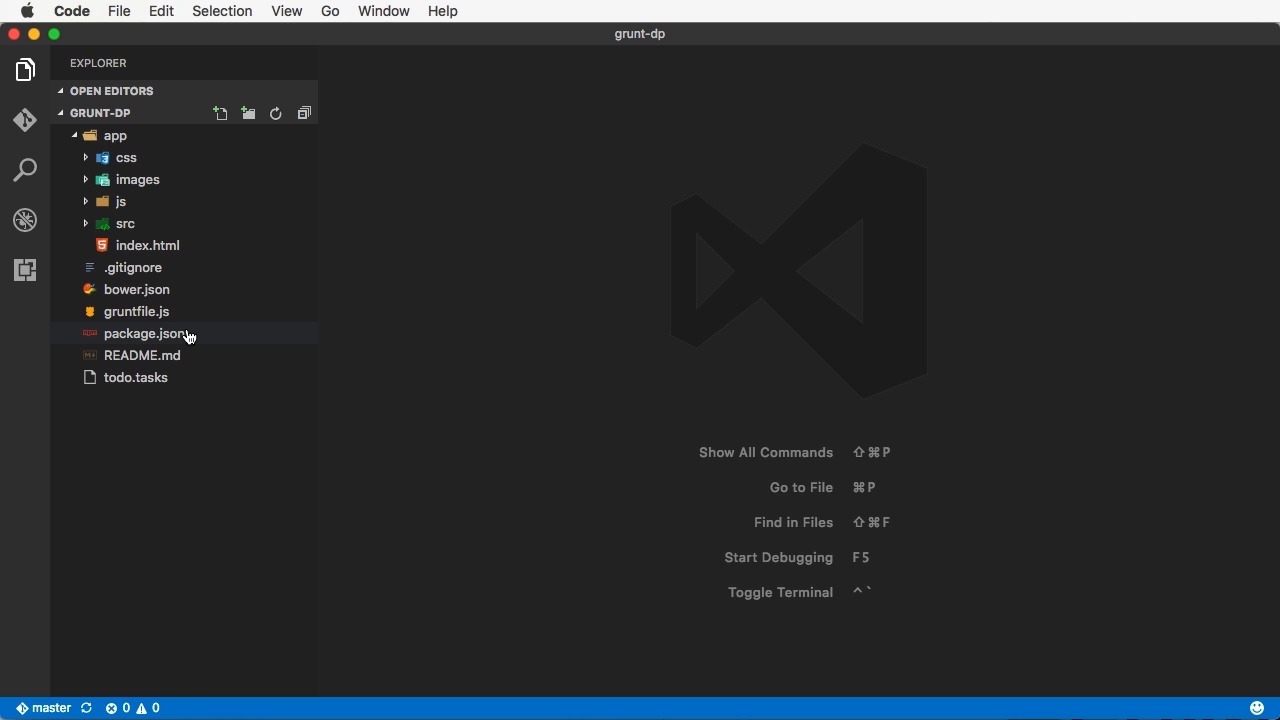Viewport: 1280px width, 720px height.
Task: Click the errors count indicator
Action: [x=118, y=708]
